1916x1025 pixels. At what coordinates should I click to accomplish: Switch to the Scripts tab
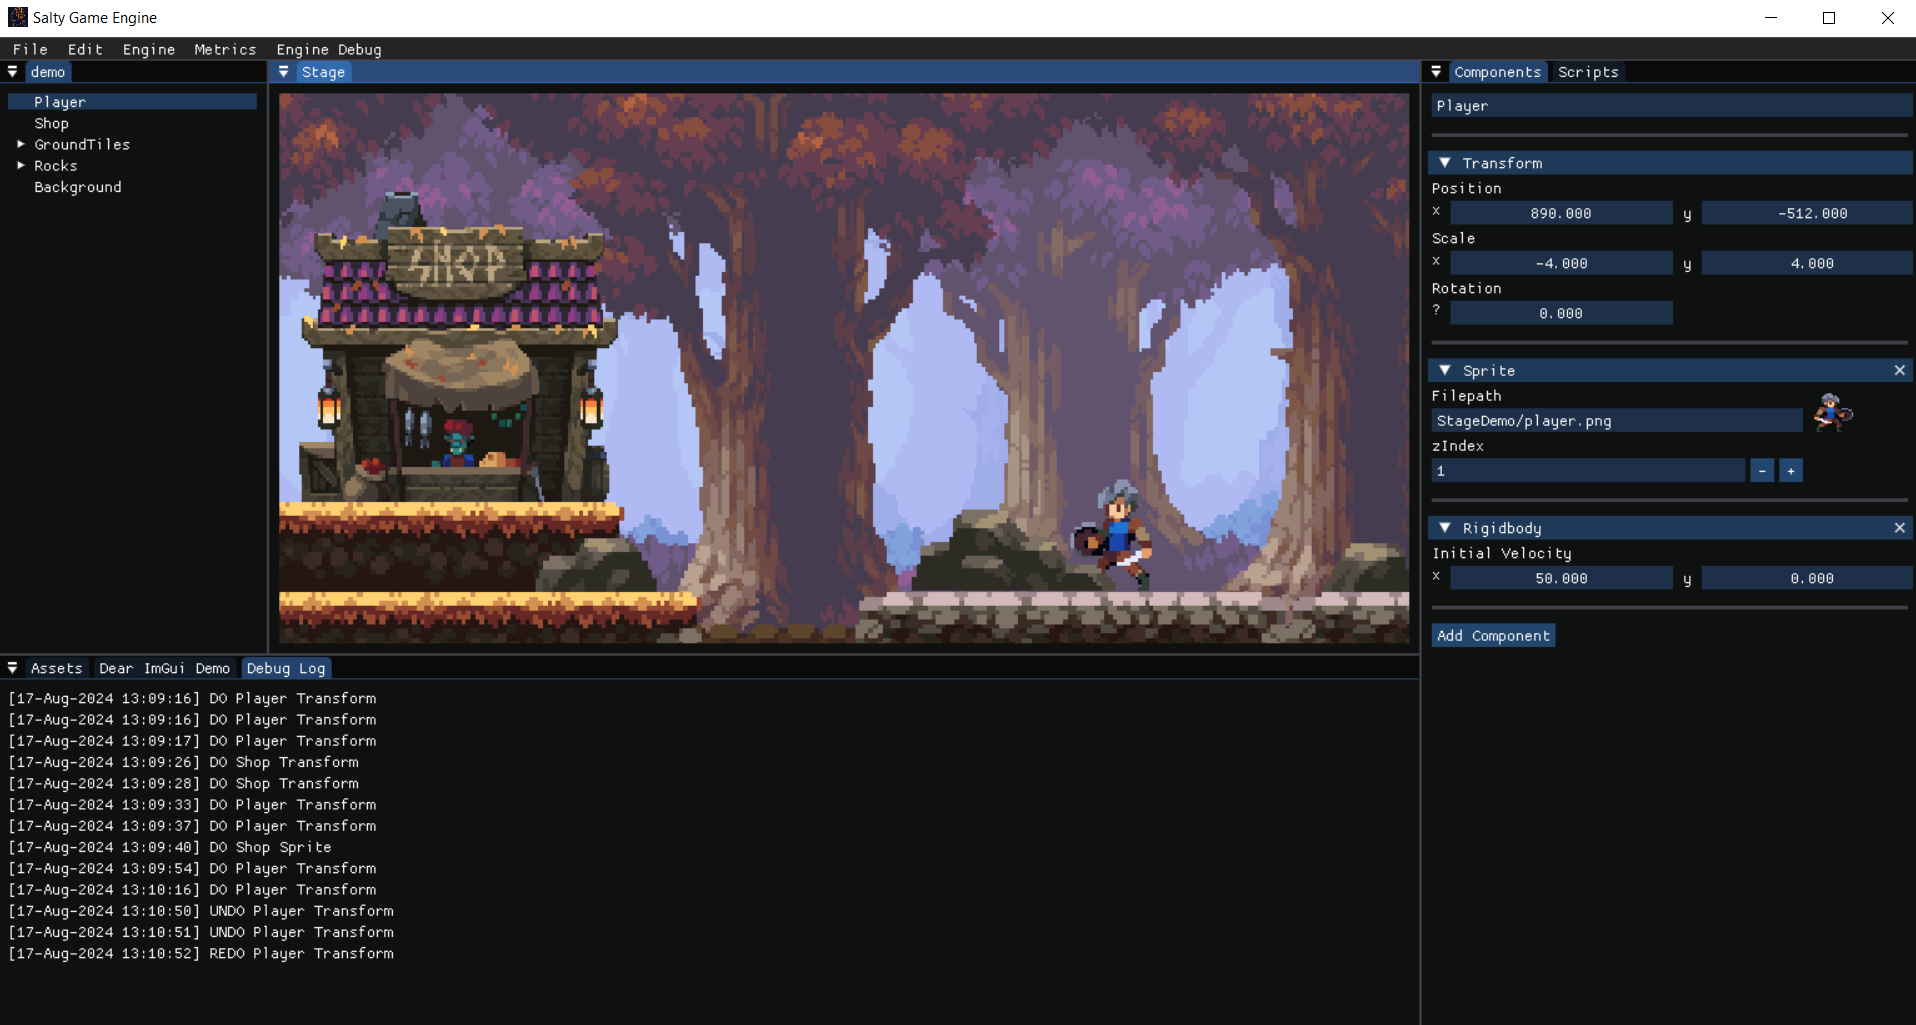(x=1587, y=72)
